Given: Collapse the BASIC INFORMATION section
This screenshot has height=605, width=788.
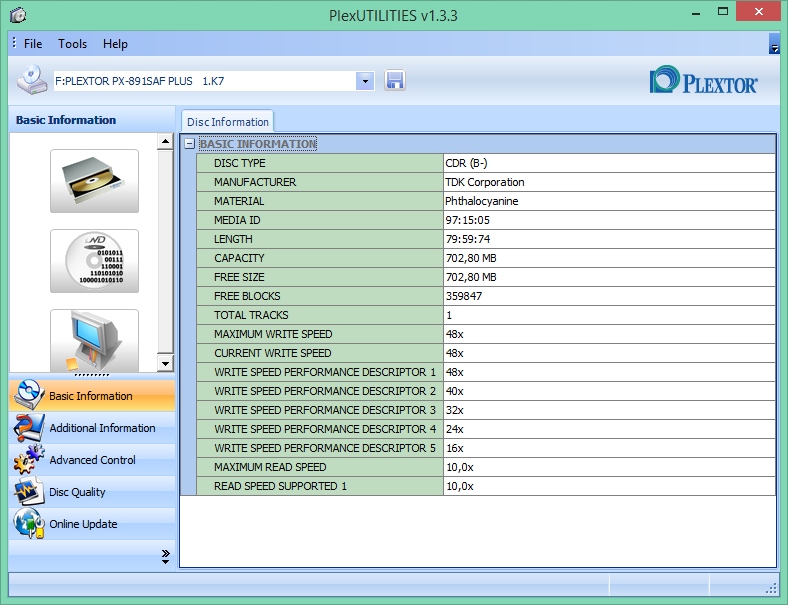Looking at the screenshot, I should coord(189,144).
